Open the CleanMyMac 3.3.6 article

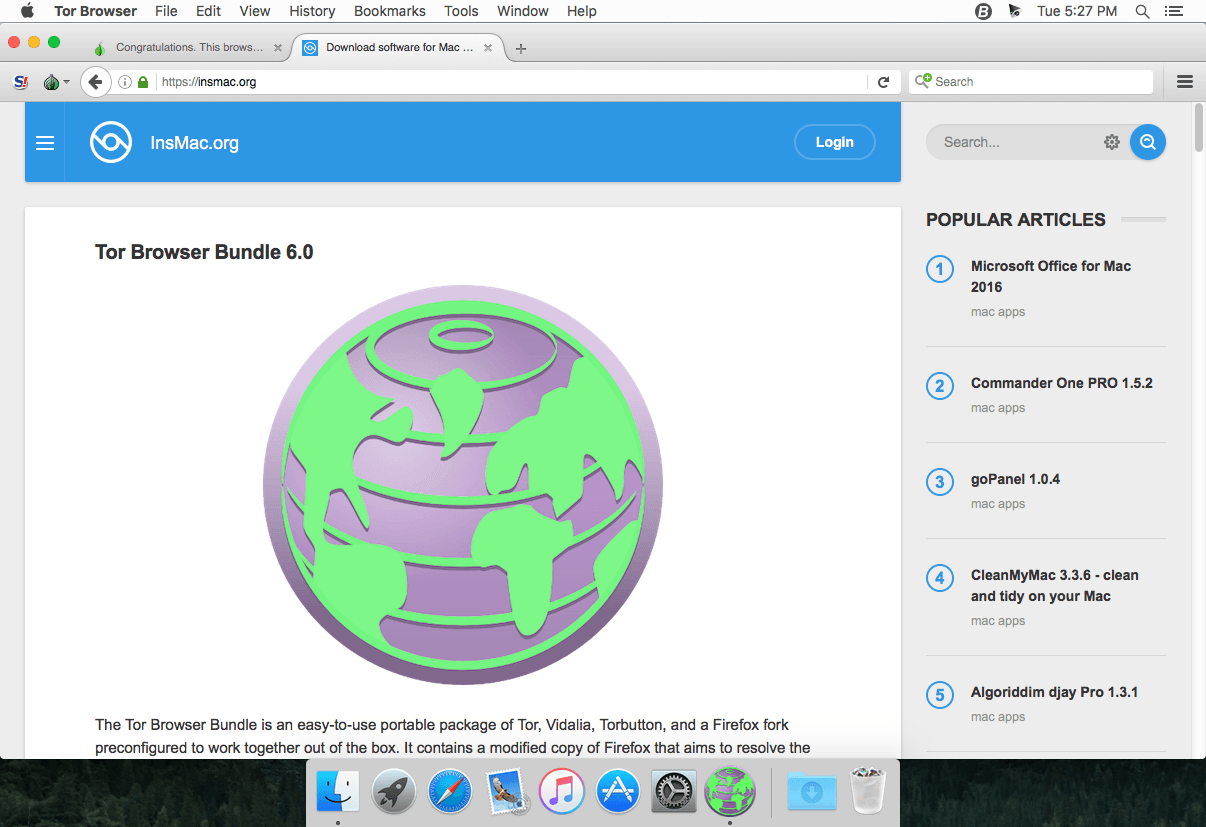coord(1055,585)
